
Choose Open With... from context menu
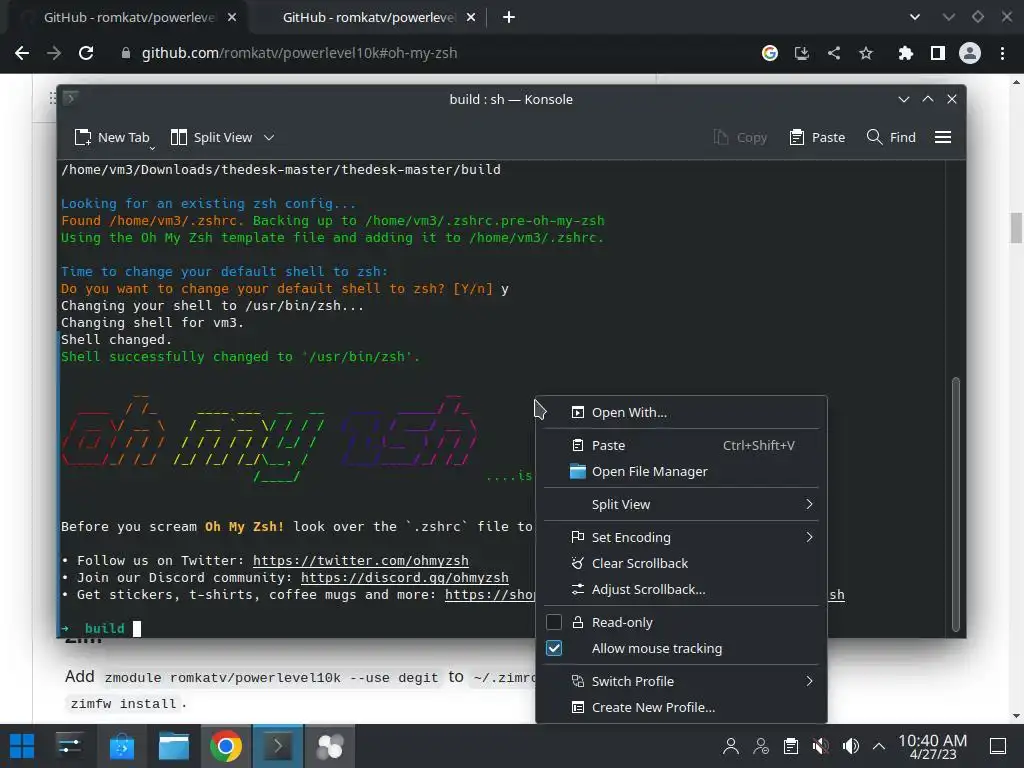pyautogui.click(x=680, y=413)
